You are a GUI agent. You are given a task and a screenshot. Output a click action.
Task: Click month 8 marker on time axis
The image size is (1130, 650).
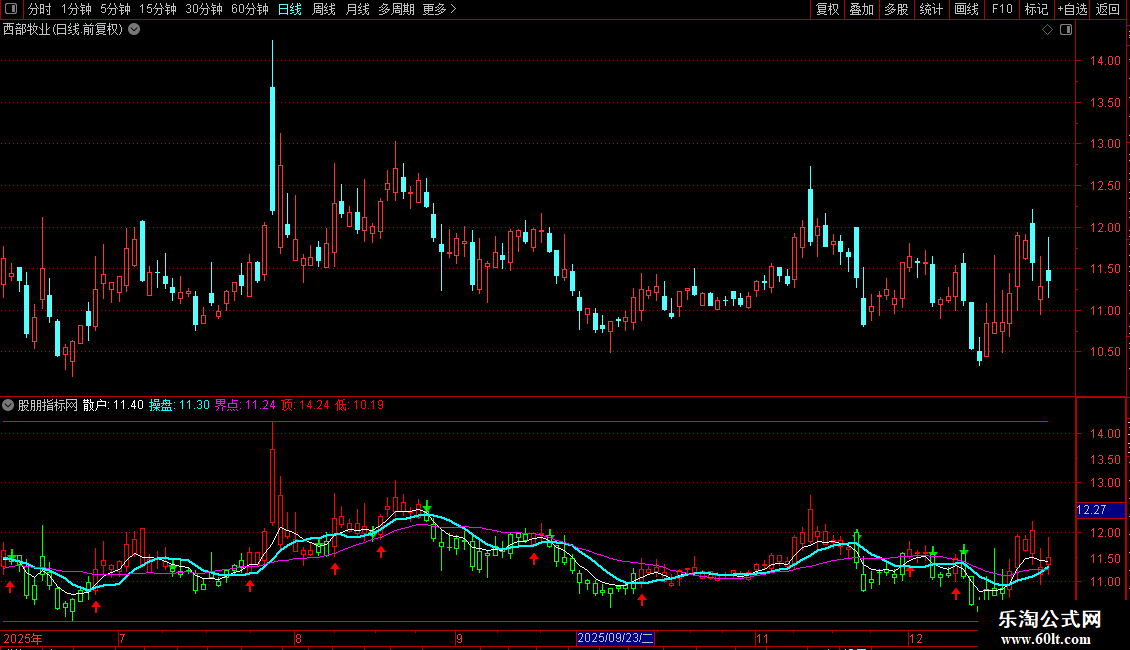point(298,638)
